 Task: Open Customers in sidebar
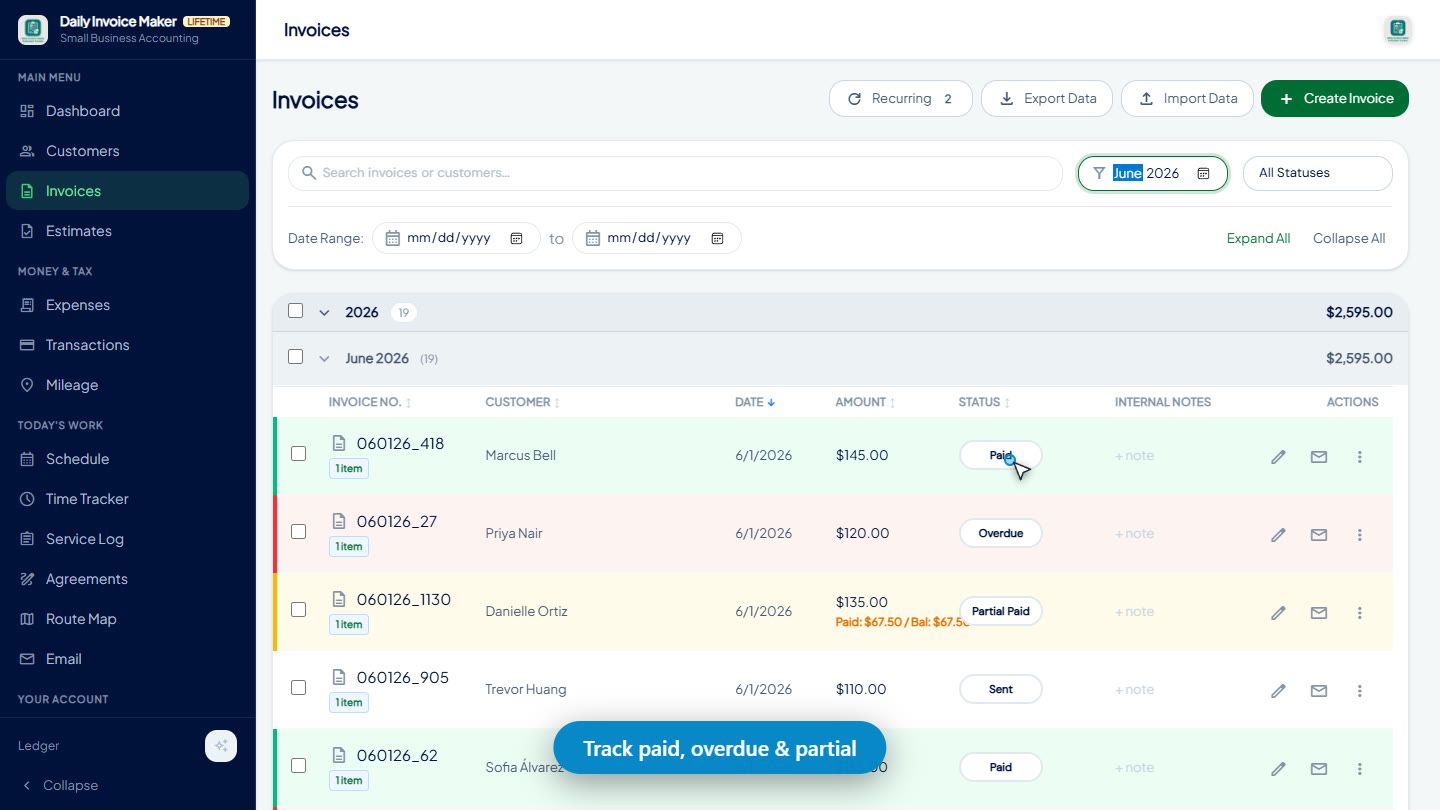click(127, 151)
